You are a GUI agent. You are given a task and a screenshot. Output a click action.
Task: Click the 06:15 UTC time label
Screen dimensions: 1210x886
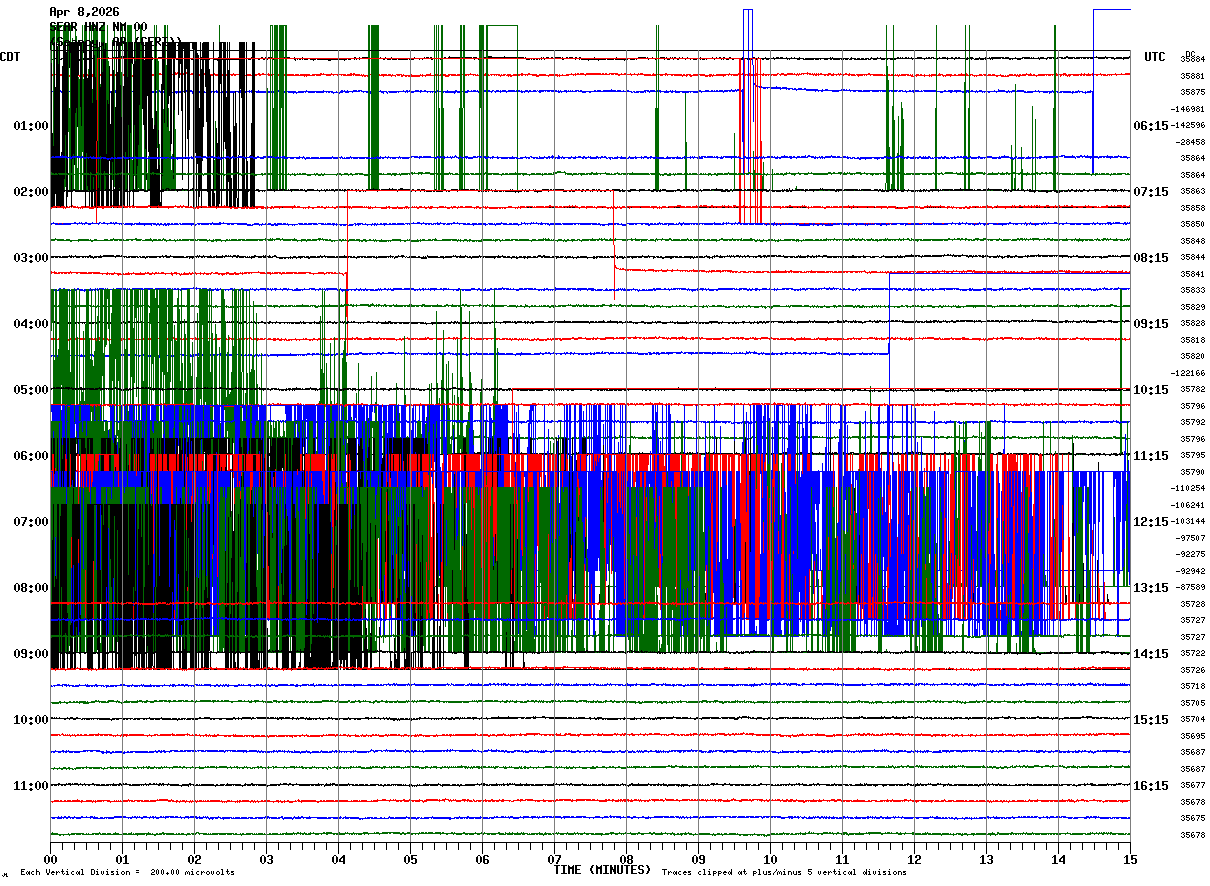click(1150, 126)
